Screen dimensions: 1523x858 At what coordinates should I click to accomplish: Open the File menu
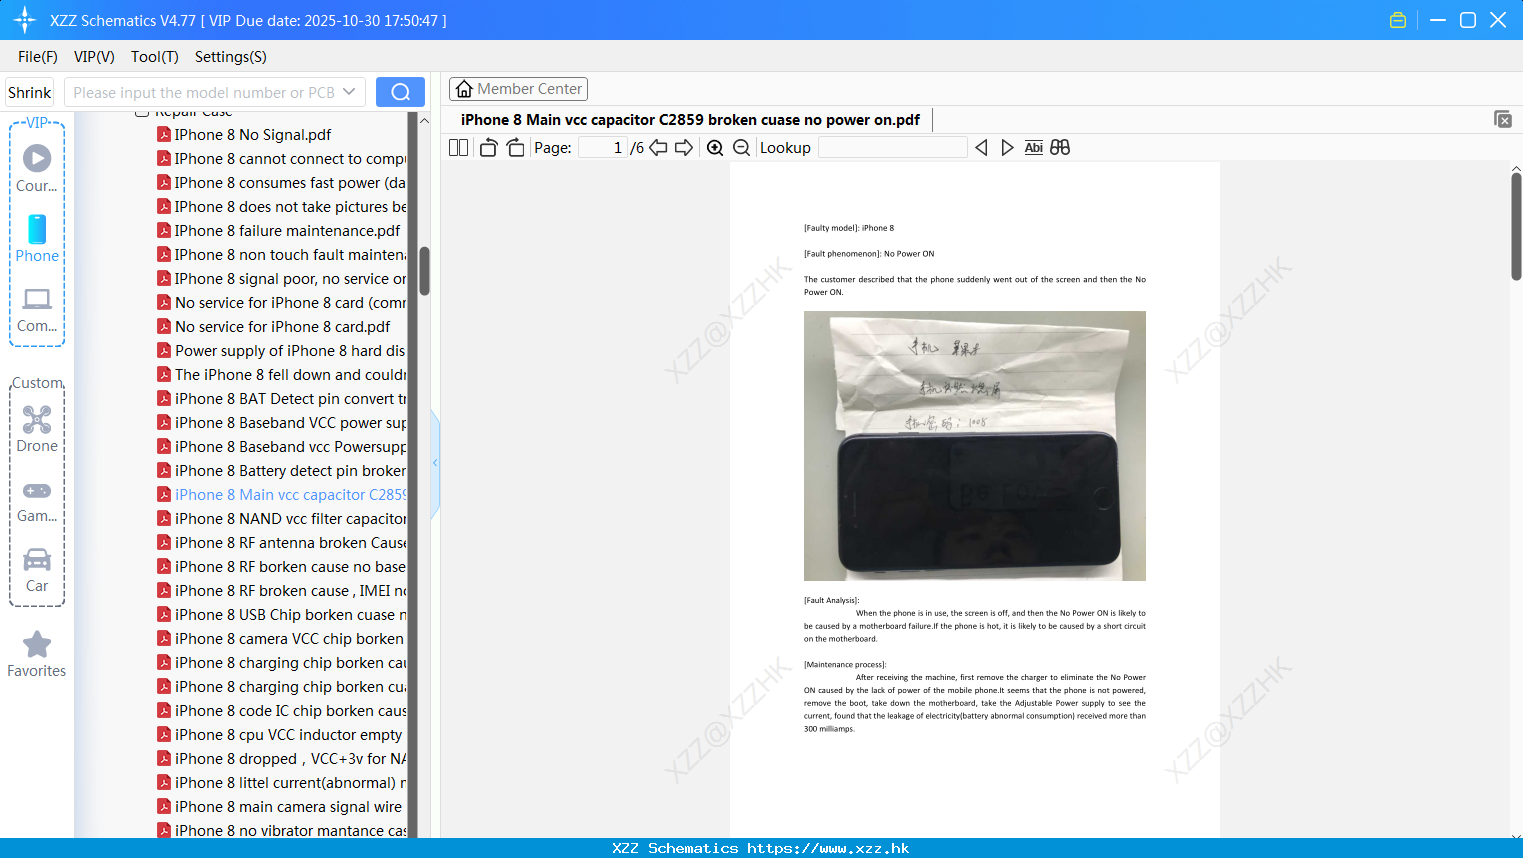(x=38, y=57)
